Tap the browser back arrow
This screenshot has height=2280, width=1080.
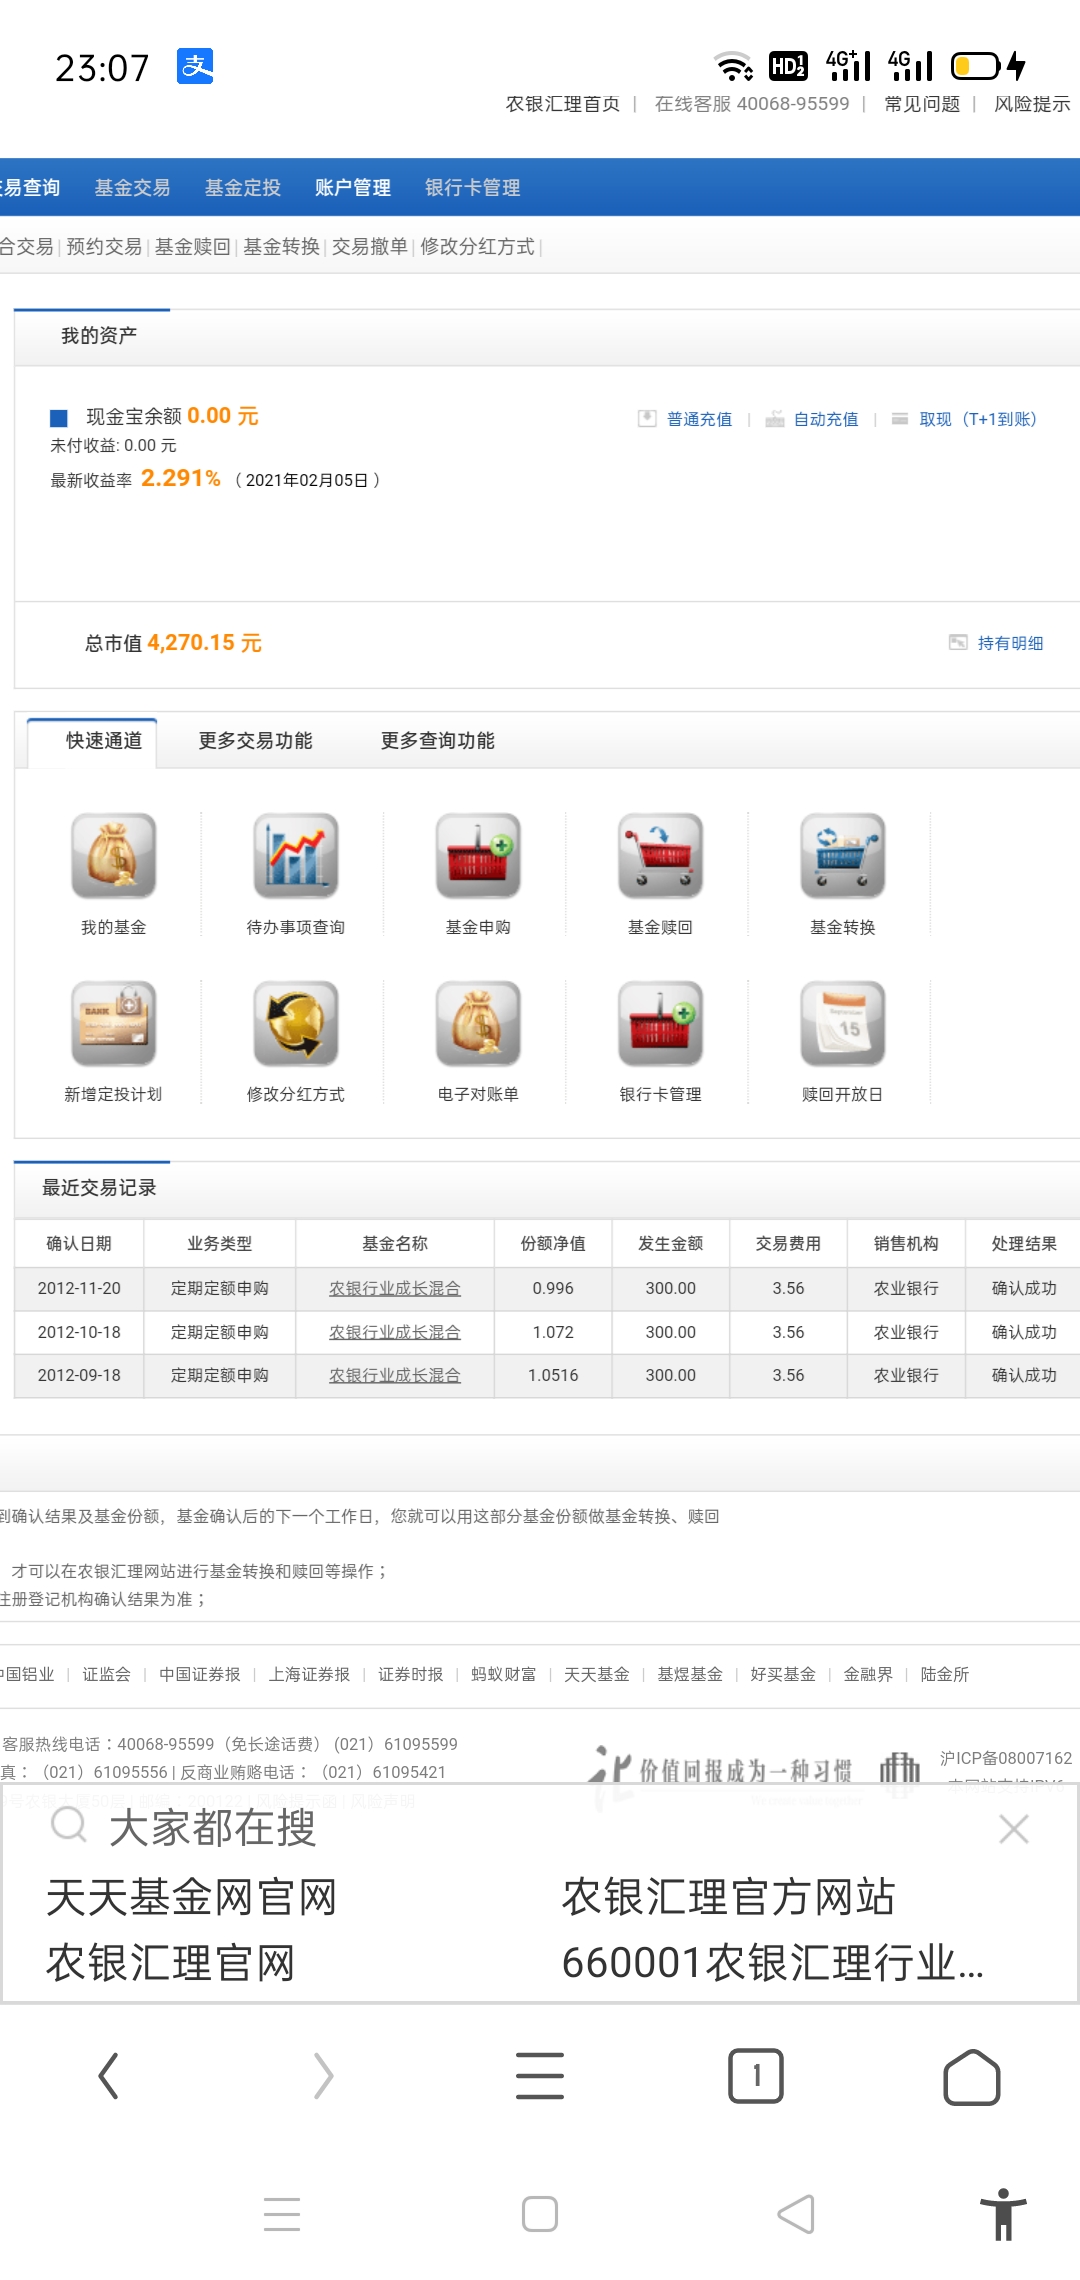coord(108,2076)
